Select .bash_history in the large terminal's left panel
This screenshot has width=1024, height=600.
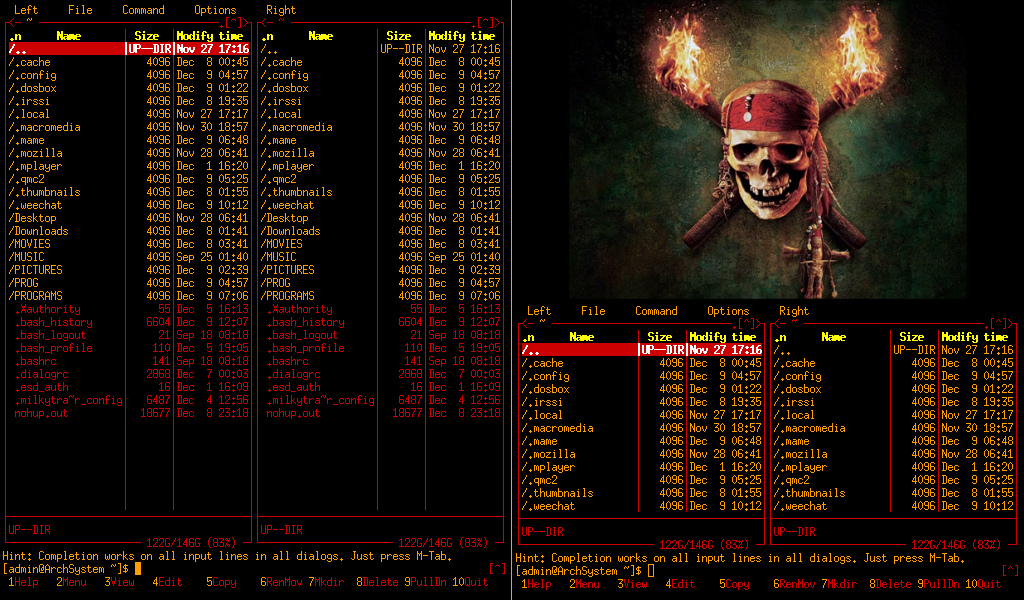129,322
